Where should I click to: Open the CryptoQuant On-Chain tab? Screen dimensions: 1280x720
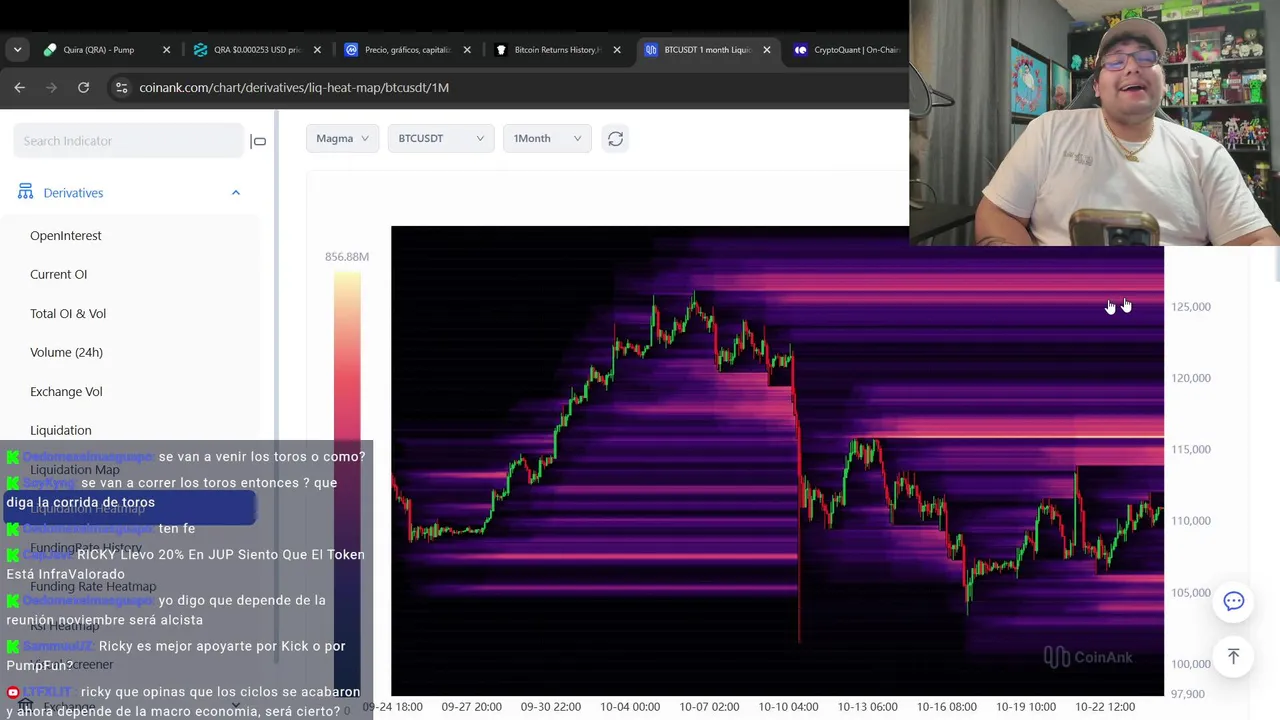click(x=848, y=50)
